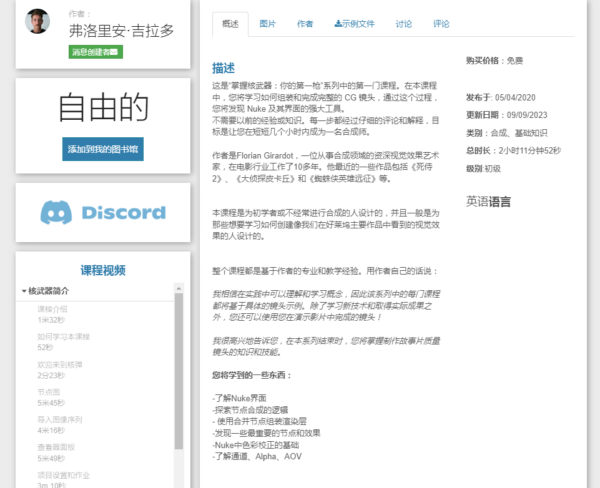Click the 英语语言 label
This screenshot has height=488, width=600.
coord(488,201)
